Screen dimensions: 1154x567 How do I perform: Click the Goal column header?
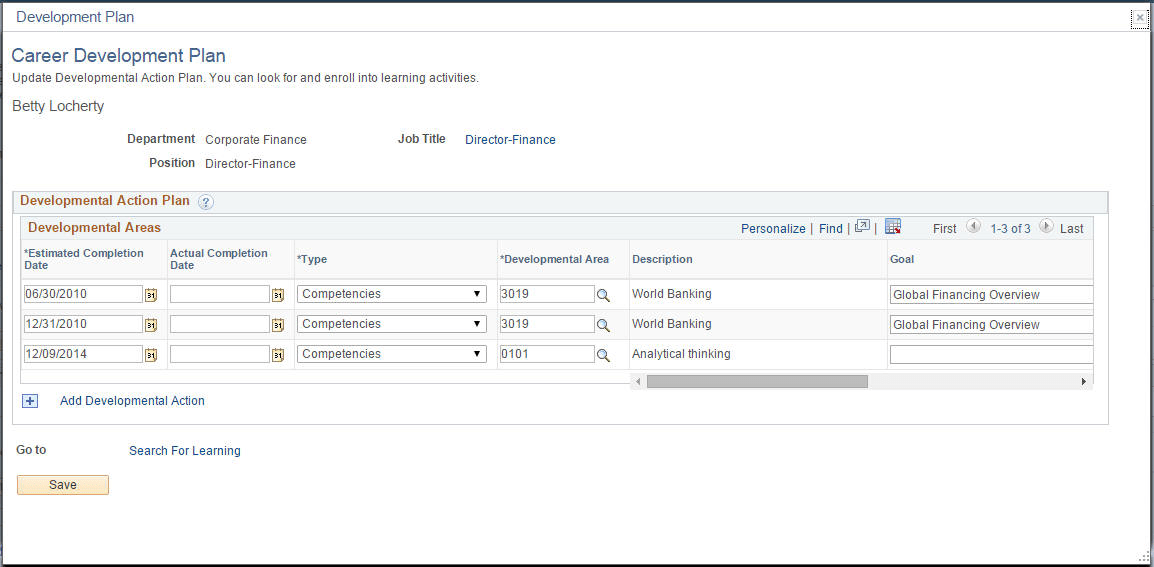(902, 259)
